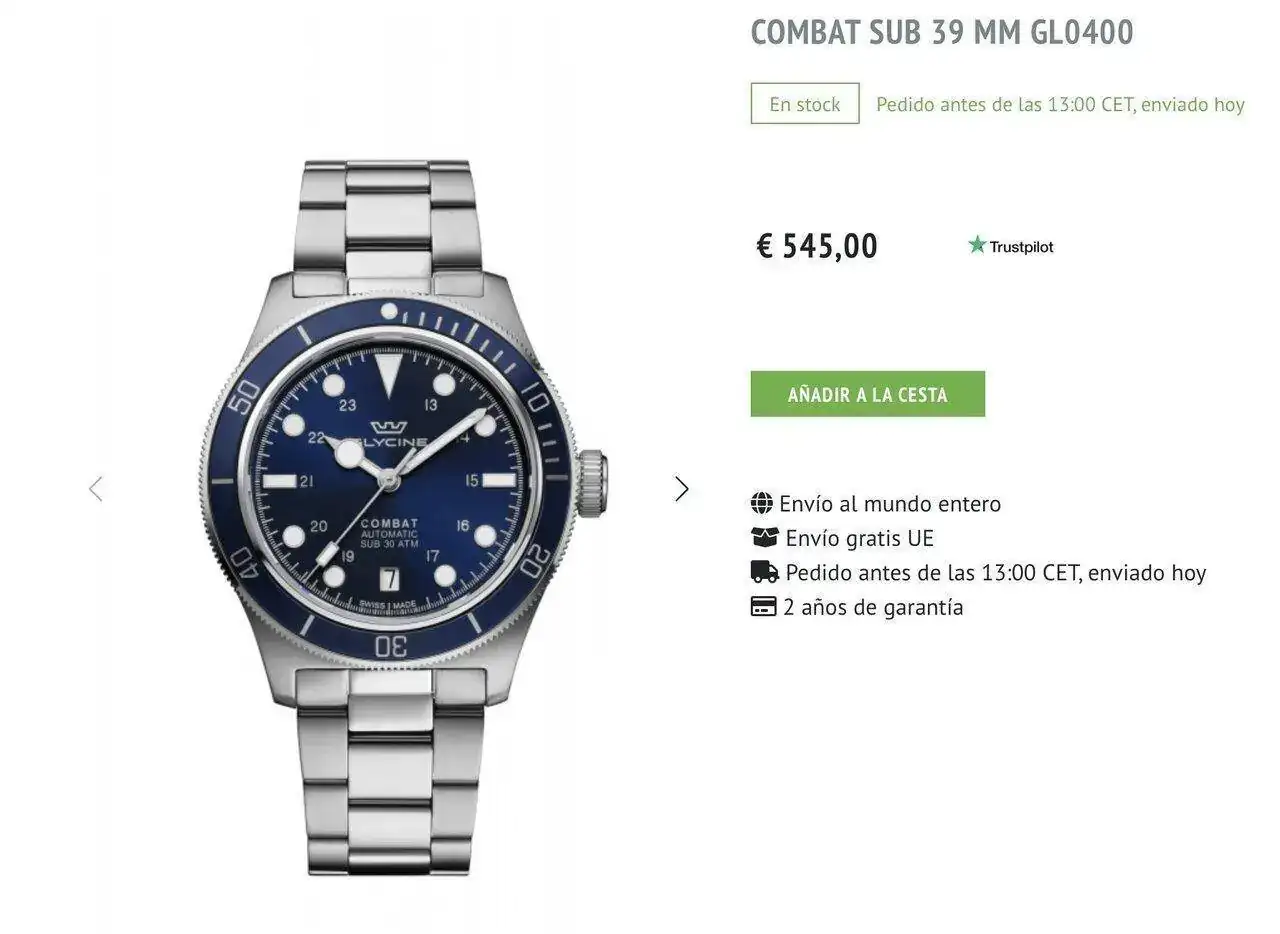Screen dimensions: 1280x934
Task: Click the previous image arrow
Action: (96, 489)
